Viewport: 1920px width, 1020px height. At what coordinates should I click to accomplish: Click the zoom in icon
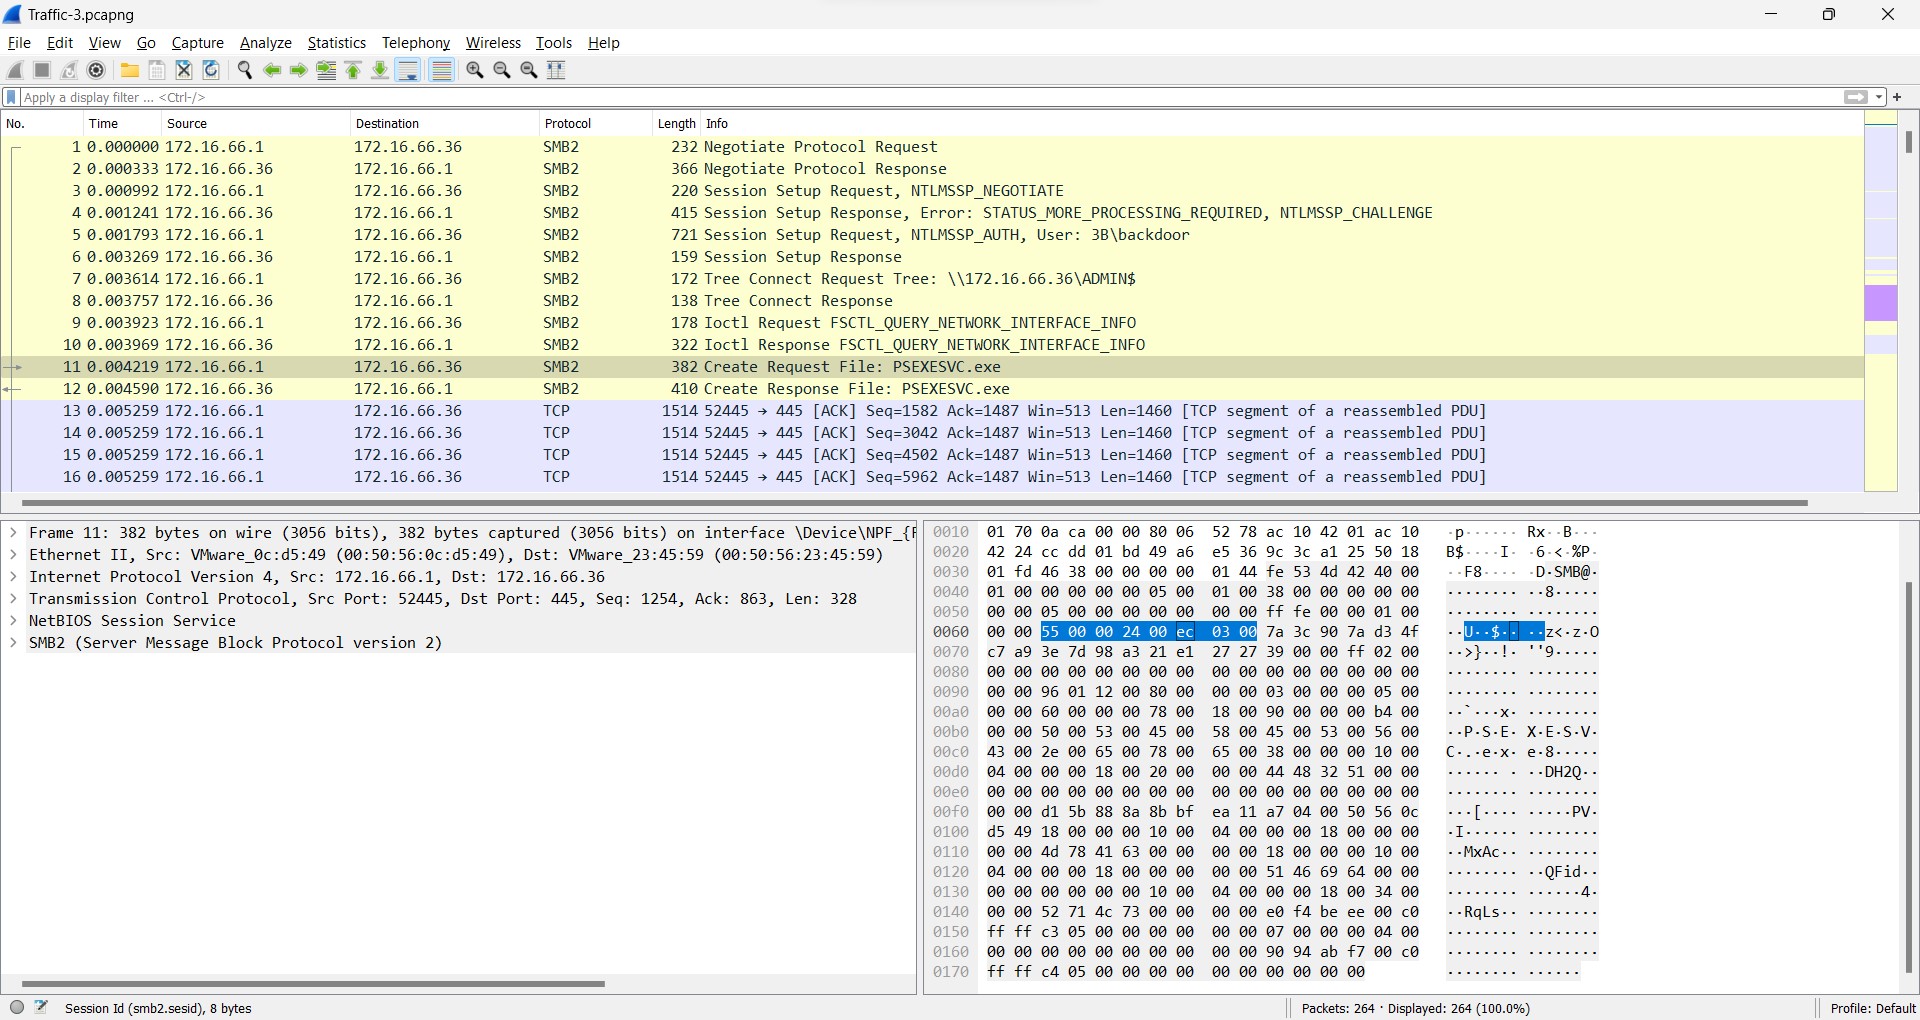[x=475, y=70]
